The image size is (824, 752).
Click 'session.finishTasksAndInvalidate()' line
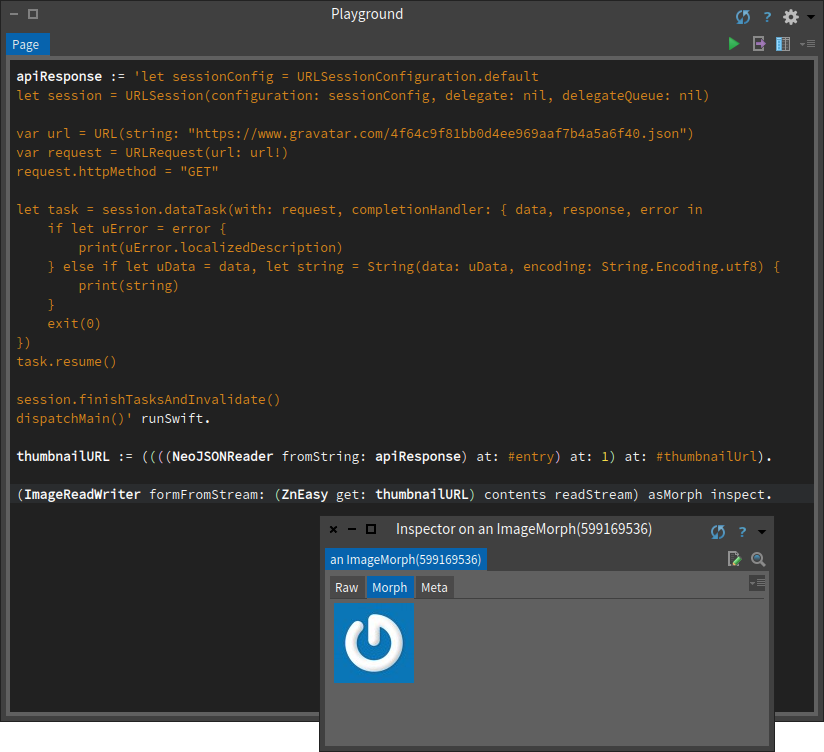click(148, 399)
